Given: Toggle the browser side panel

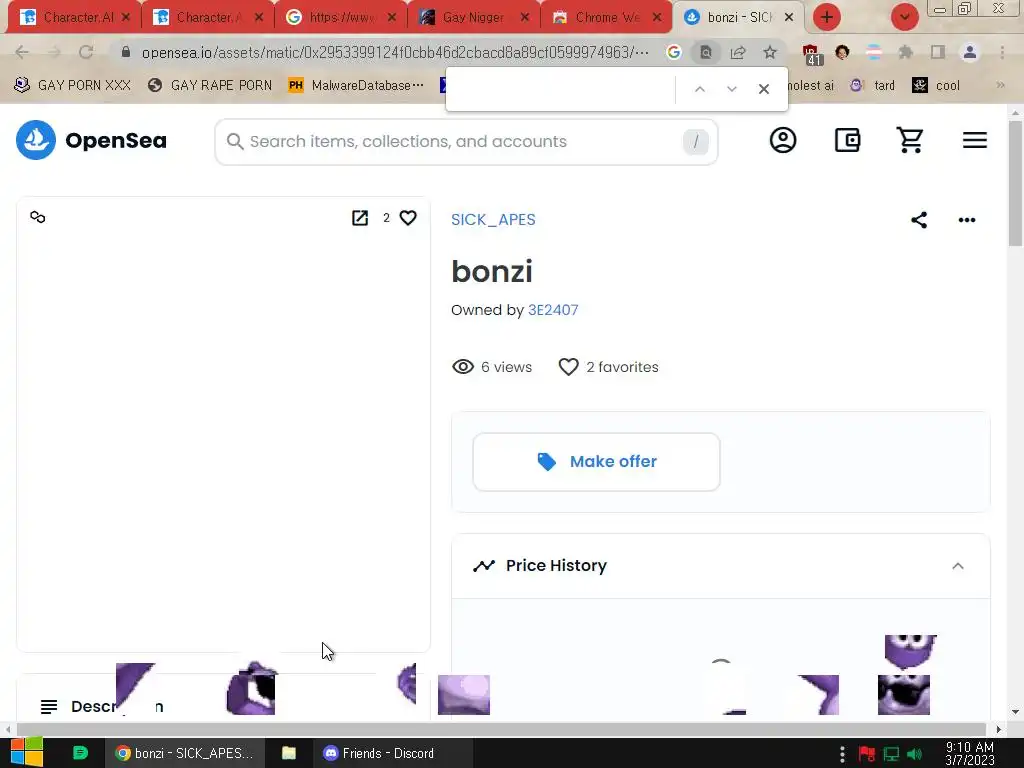Looking at the screenshot, I should pyautogui.click(x=938, y=52).
